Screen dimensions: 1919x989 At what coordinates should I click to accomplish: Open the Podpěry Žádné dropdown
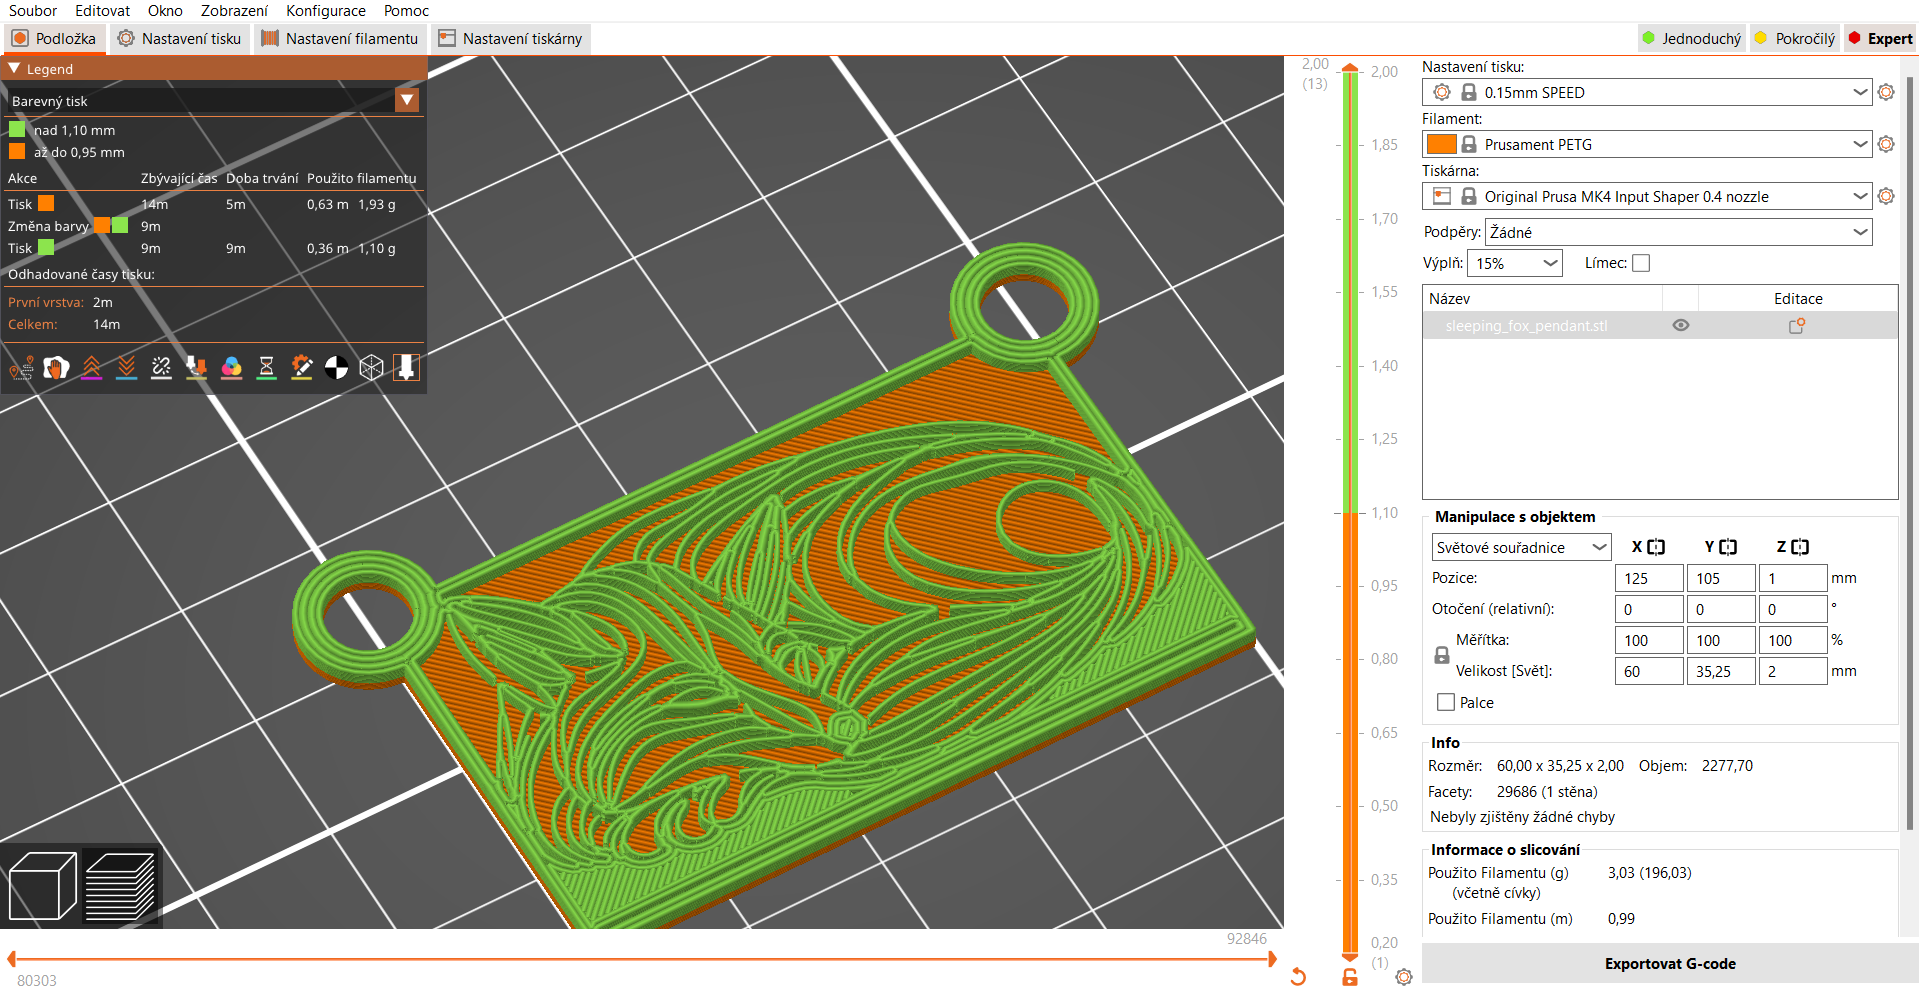pos(1679,232)
